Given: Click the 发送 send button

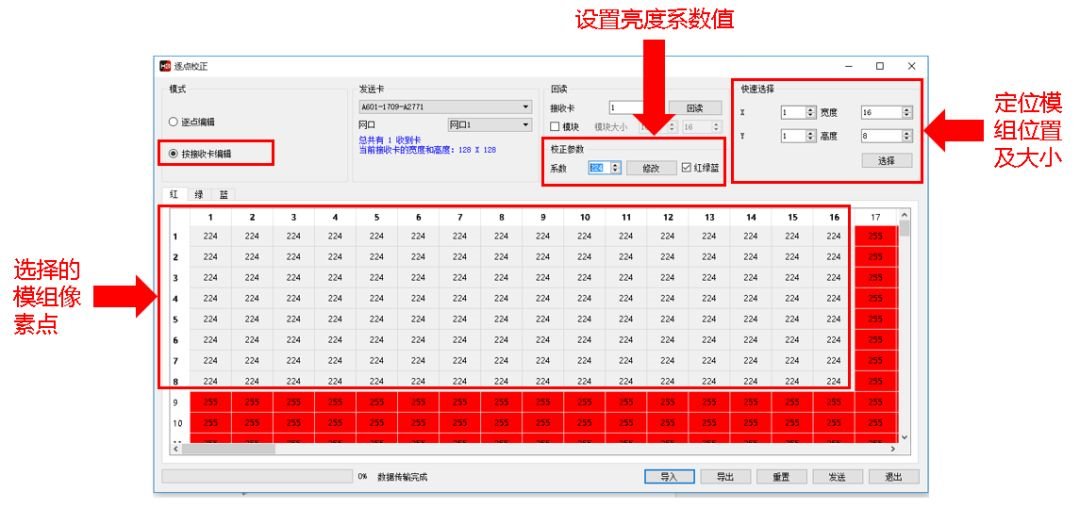Looking at the screenshot, I should (x=837, y=476).
